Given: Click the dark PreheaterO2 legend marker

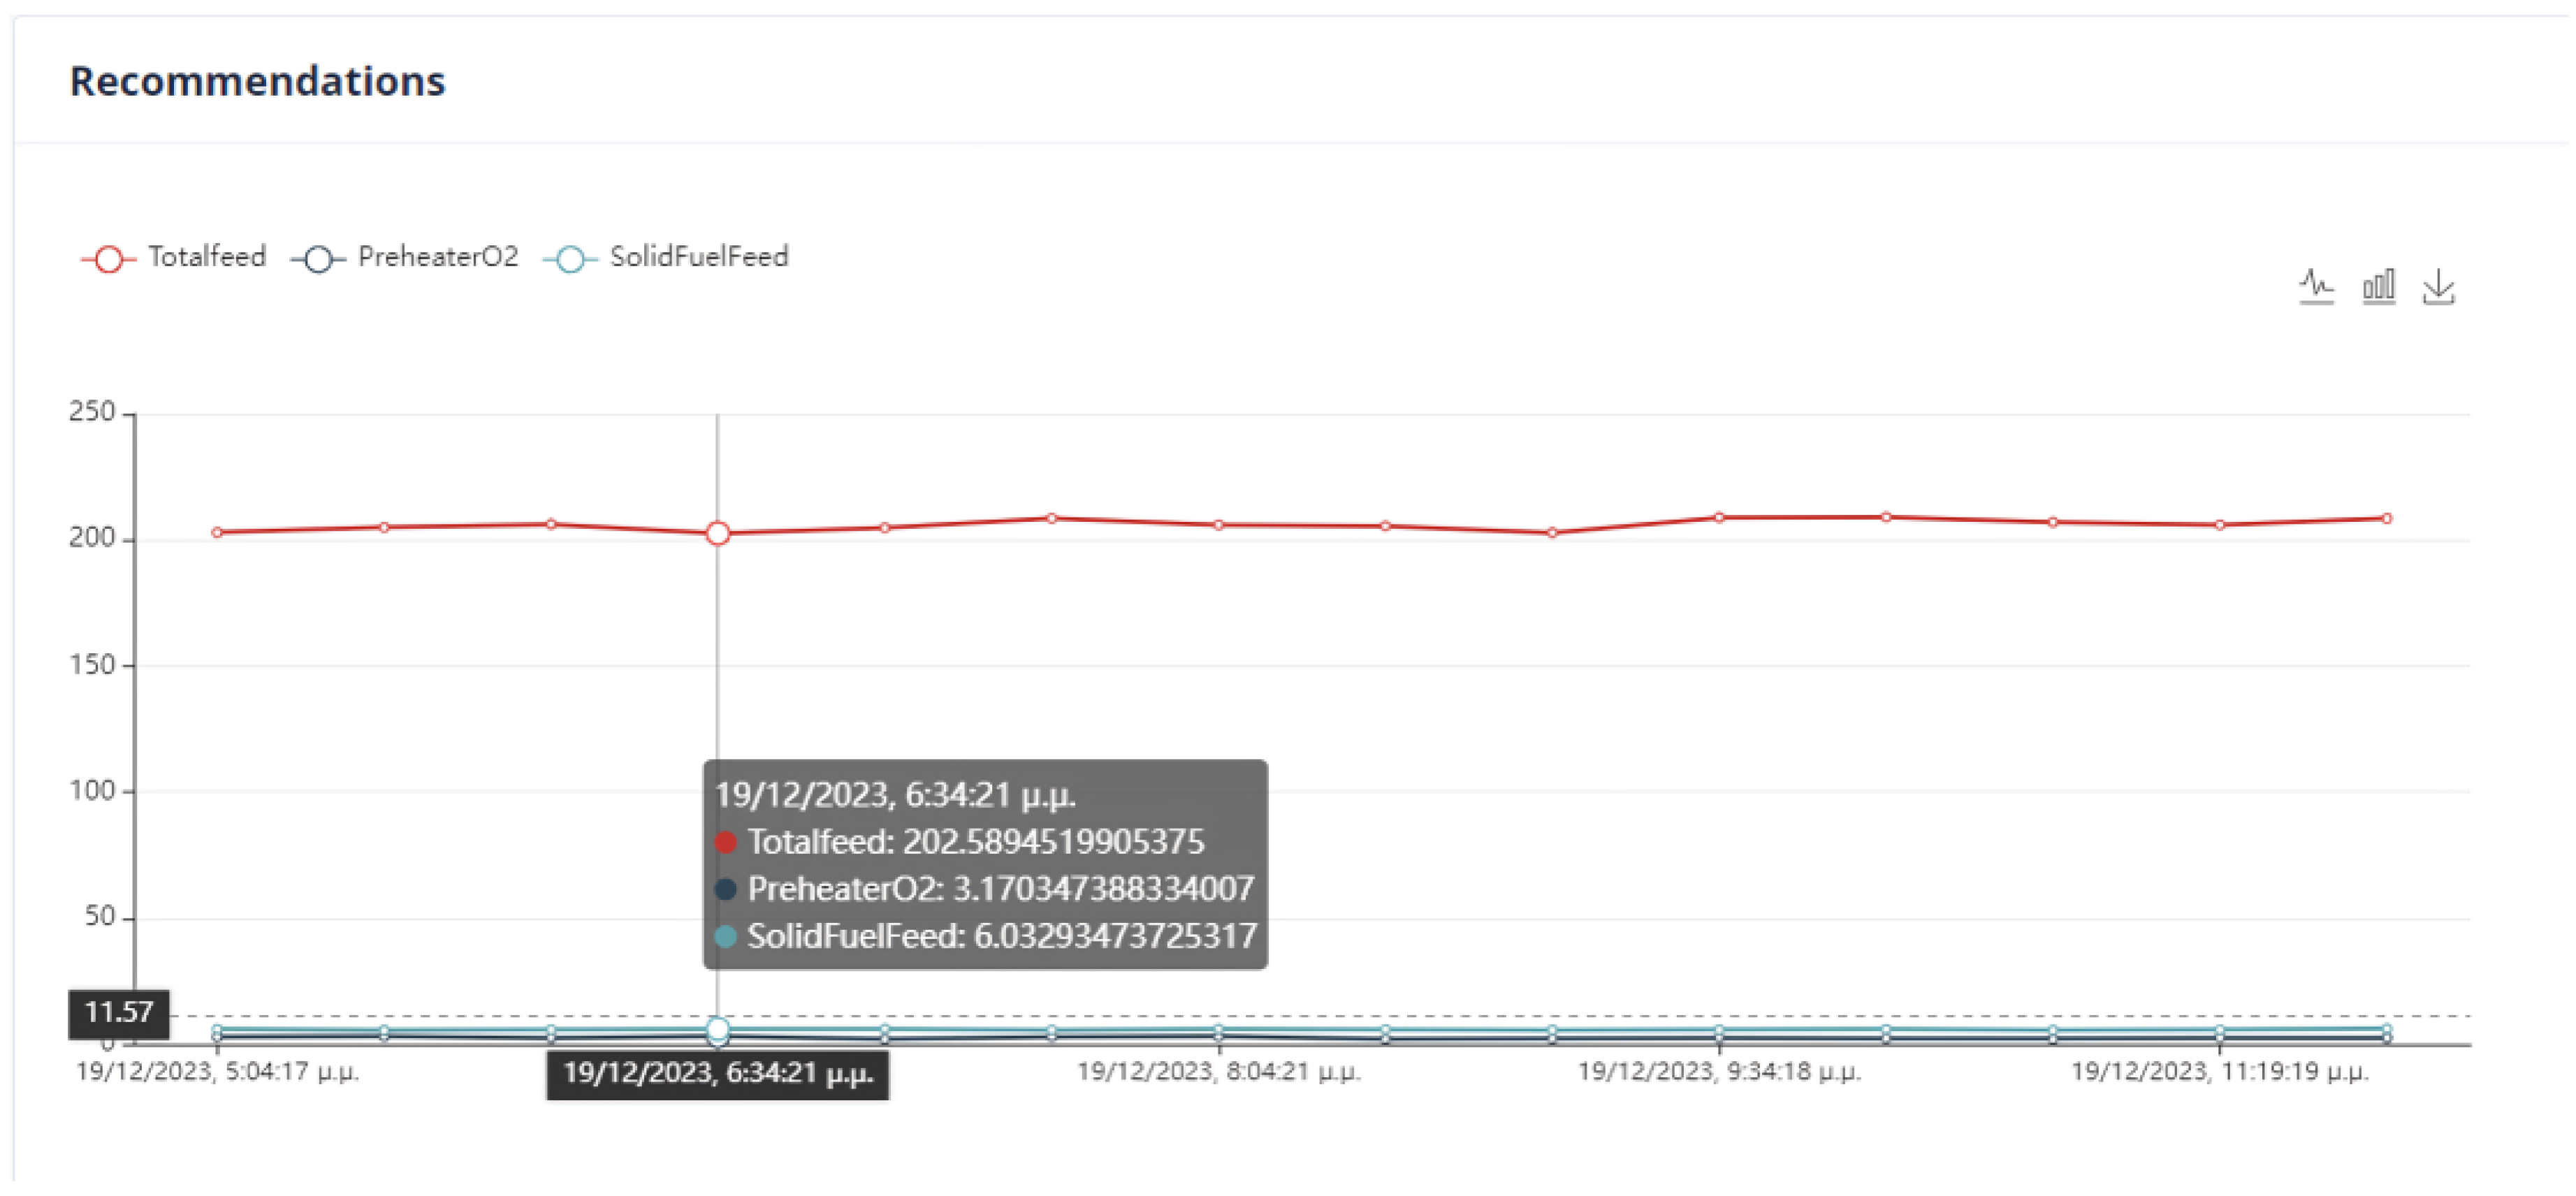Looking at the screenshot, I should click(x=318, y=259).
